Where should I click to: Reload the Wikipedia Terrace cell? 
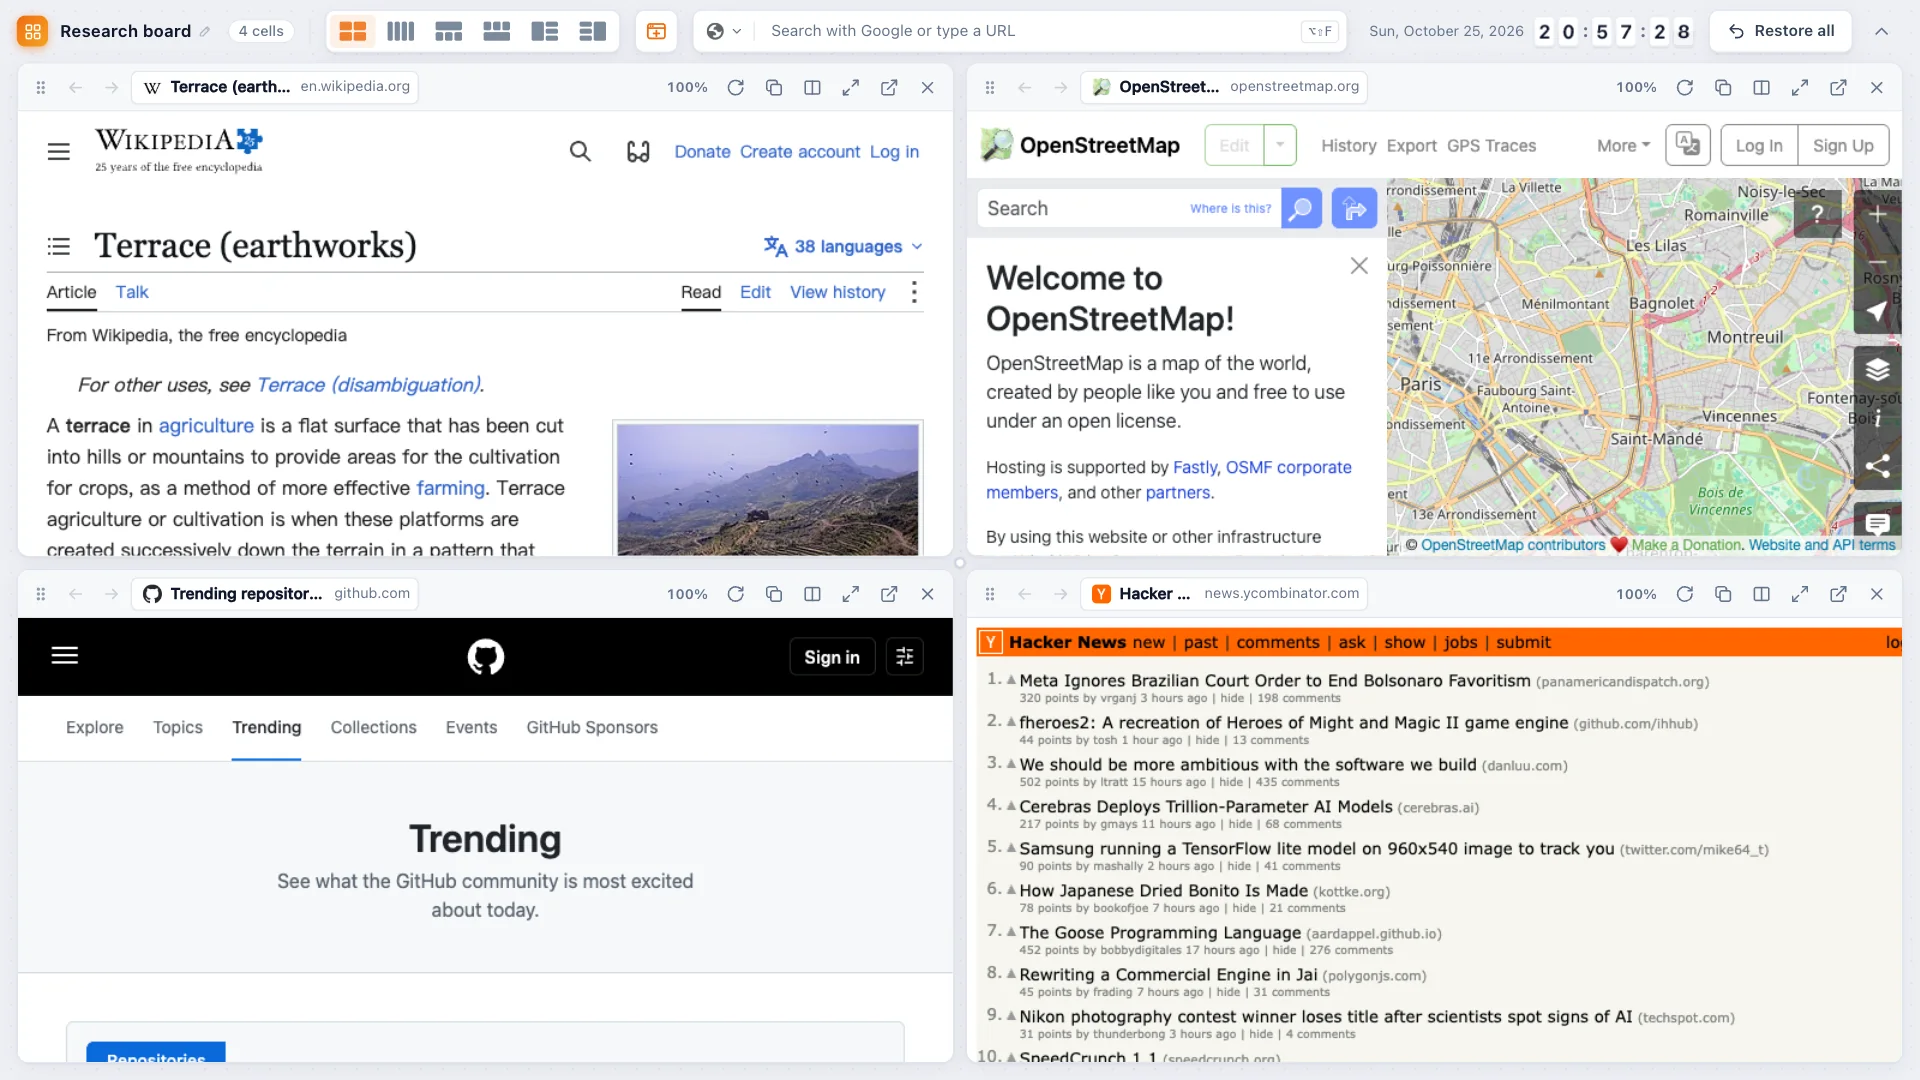[x=735, y=87]
